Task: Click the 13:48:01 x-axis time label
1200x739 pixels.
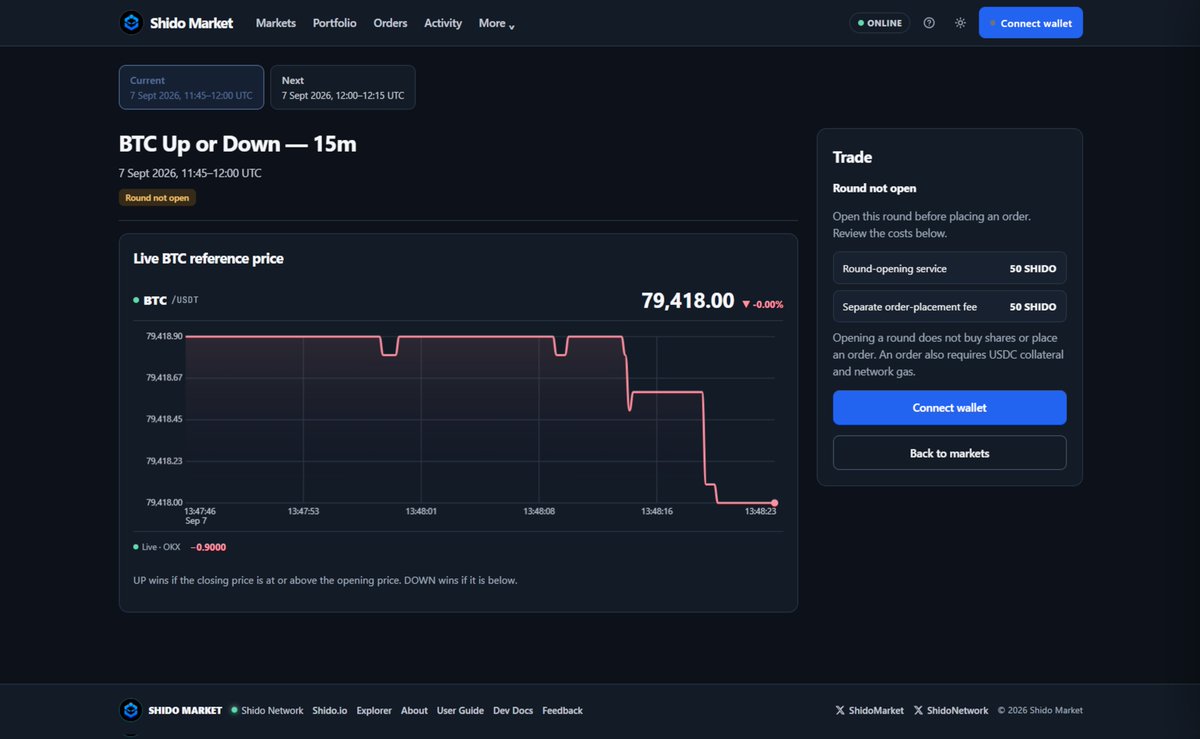Action: click(421, 511)
